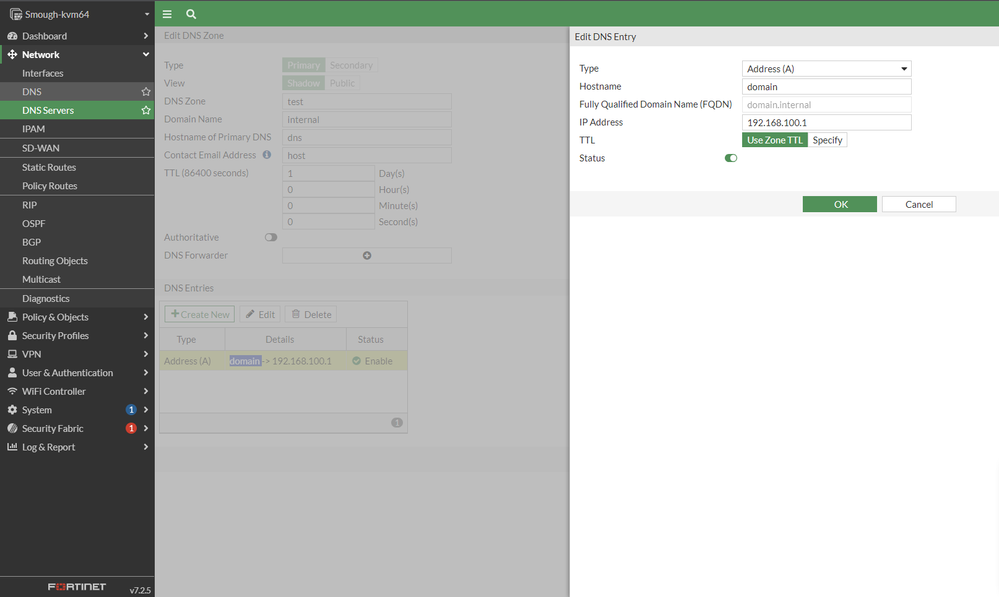Click the VPN monitor icon
This screenshot has width=999, height=597.
[x=12, y=354]
